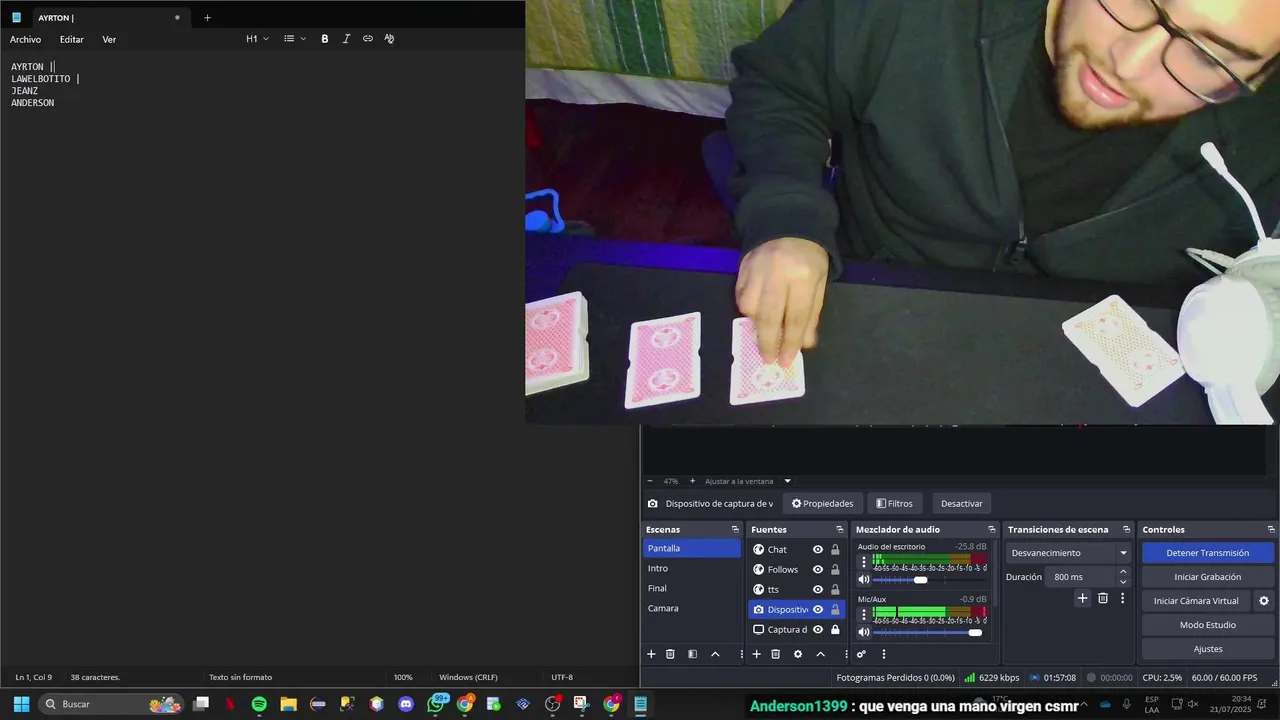
Task: Add a new scene with plus icon
Action: click(x=651, y=654)
